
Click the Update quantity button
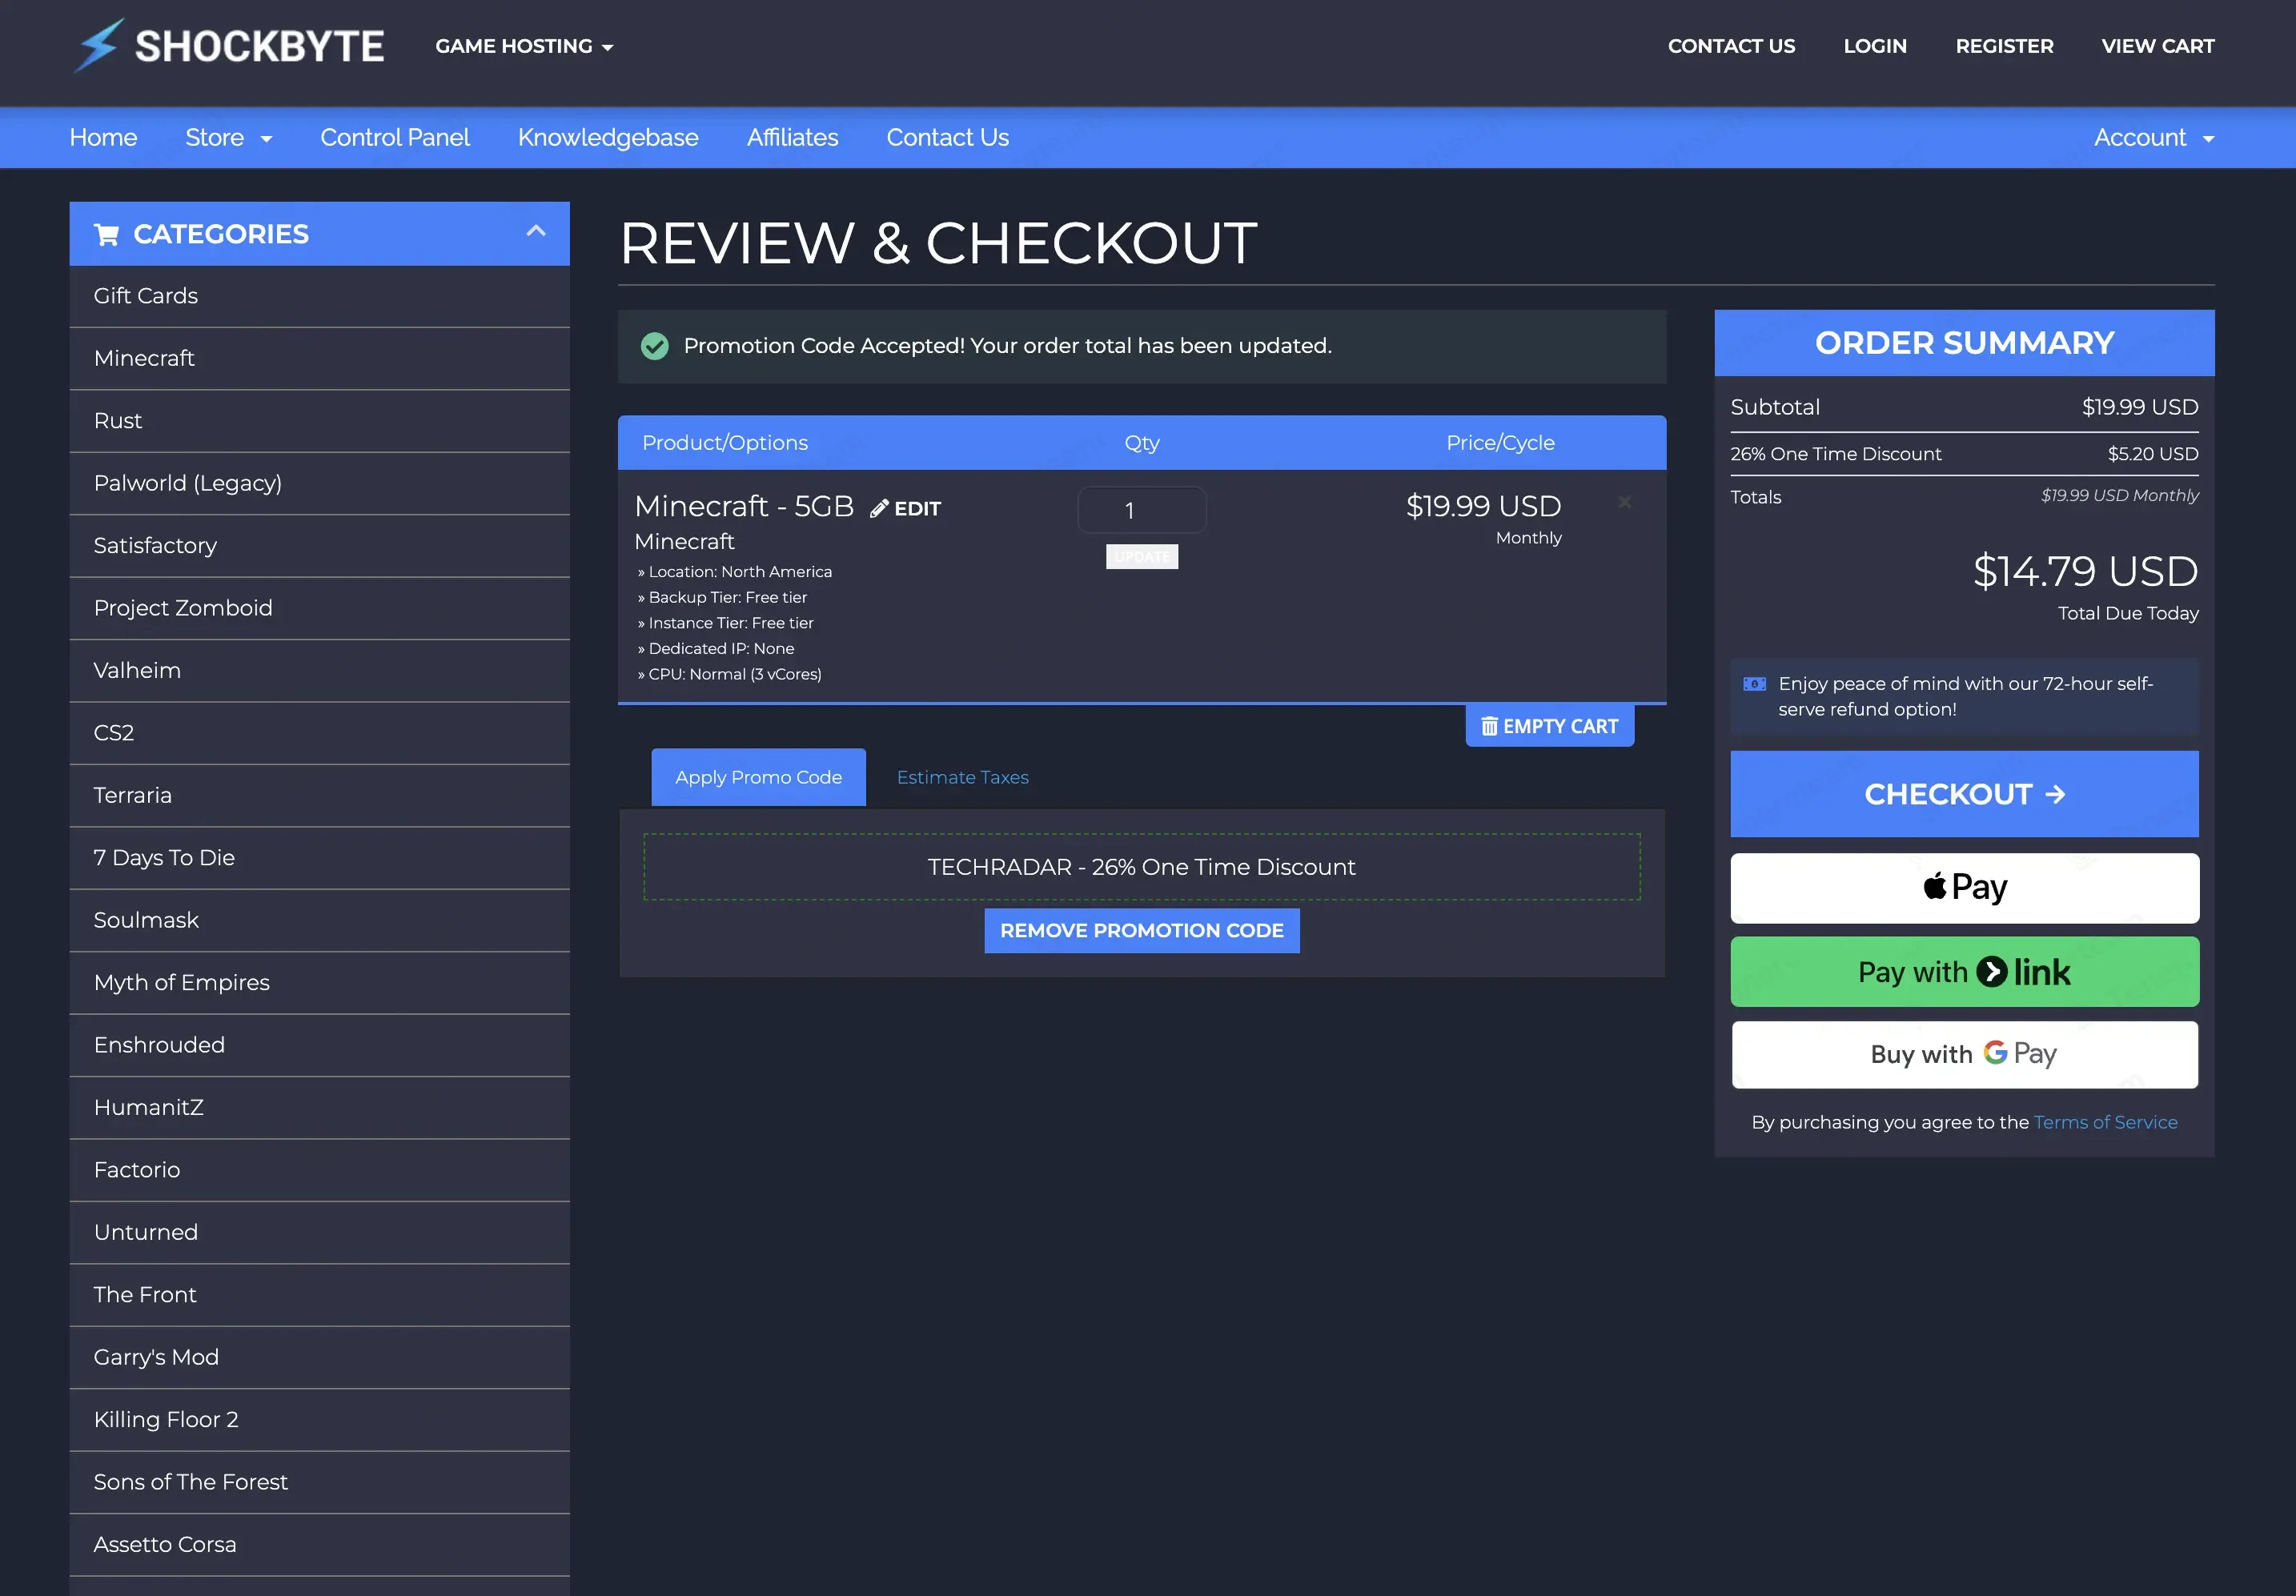coord(1141,556)
